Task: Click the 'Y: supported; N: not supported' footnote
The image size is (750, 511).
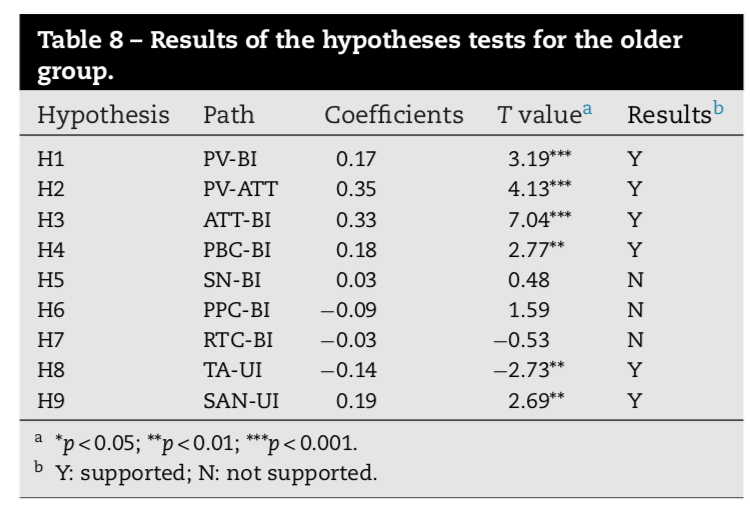Action: click(217, 472)
